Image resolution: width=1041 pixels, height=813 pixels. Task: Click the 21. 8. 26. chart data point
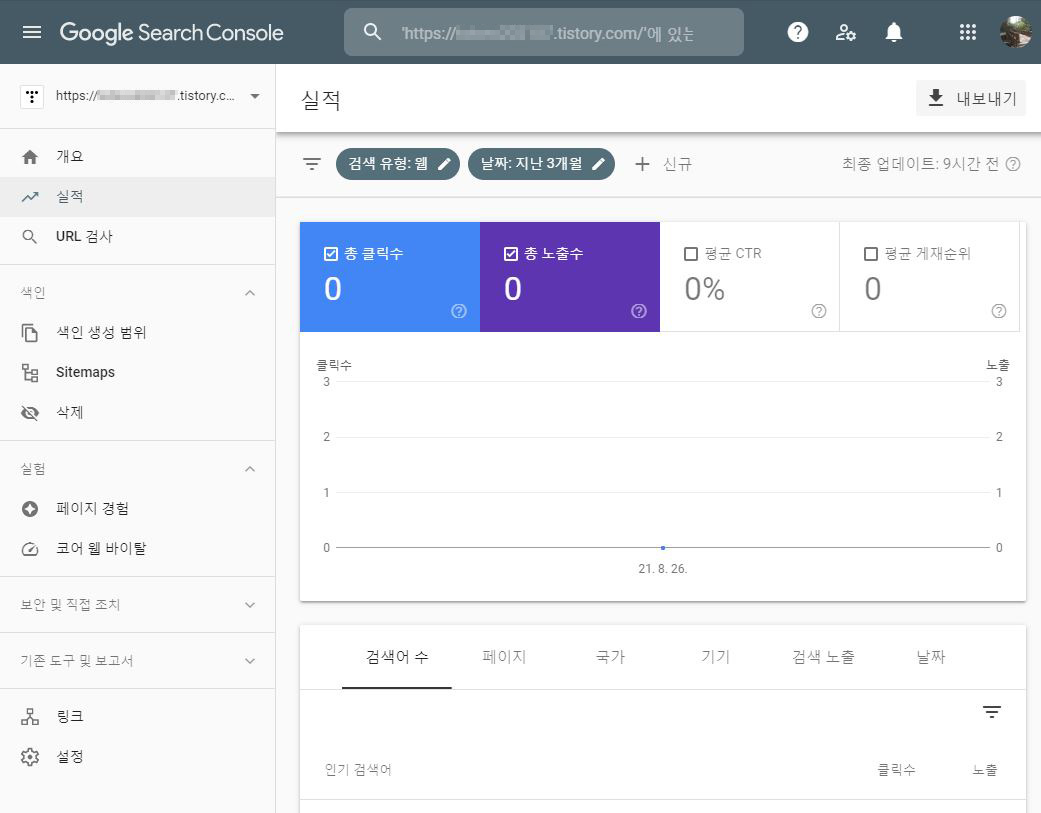tap(663, 548)
